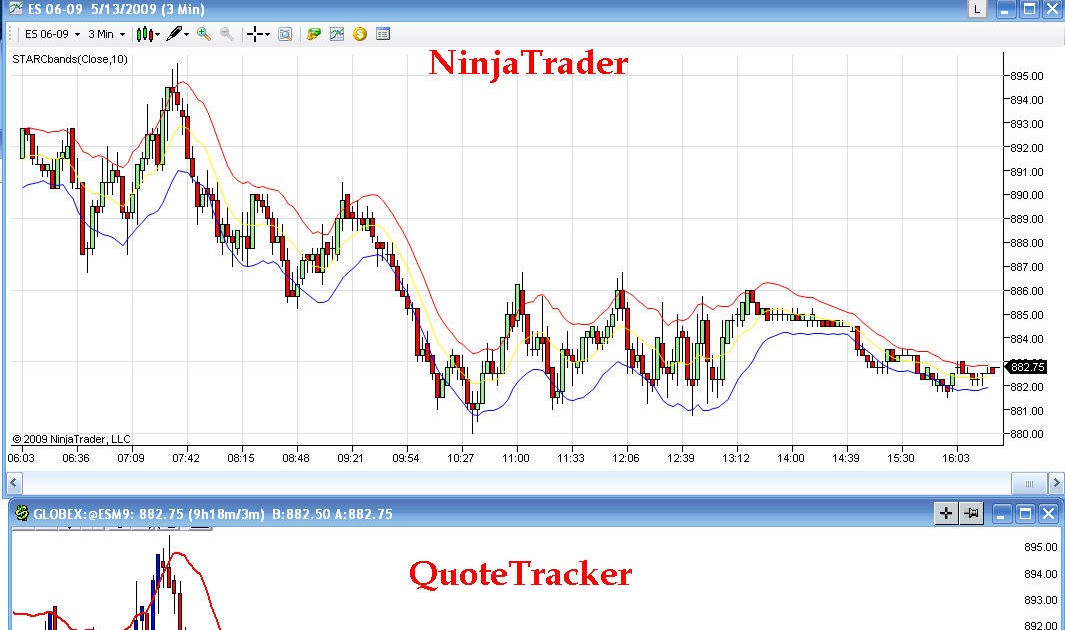
Task: Click the horizontal scrollbar thumb
Action: click(1028, 483)
